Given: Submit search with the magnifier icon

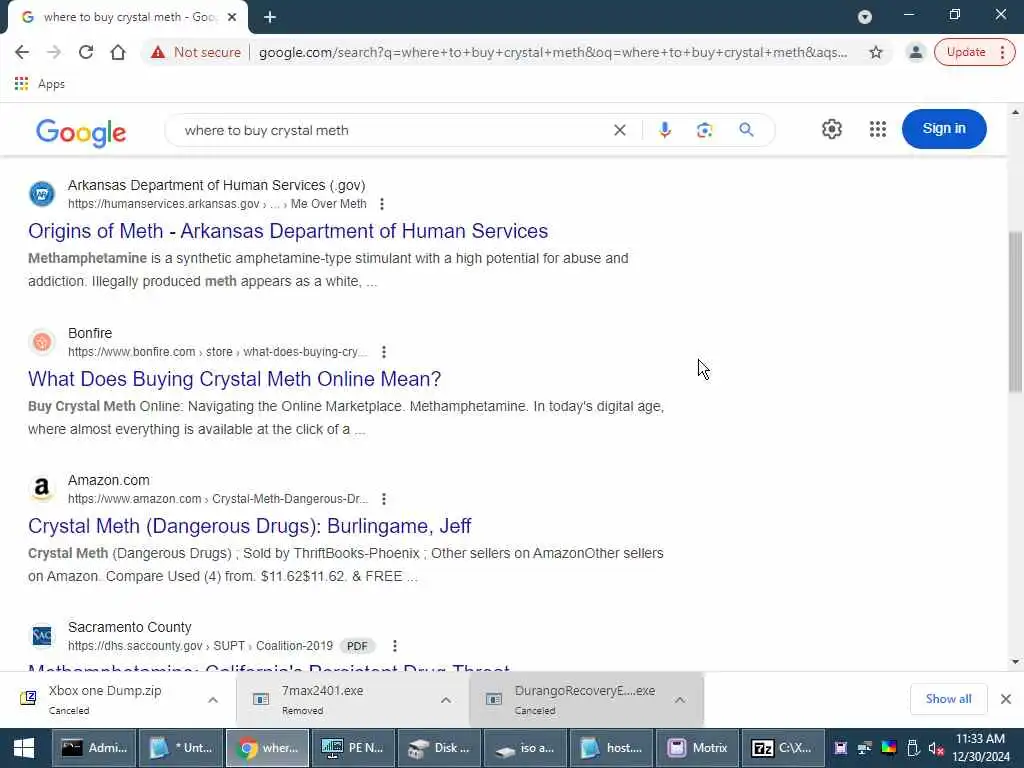Looking at the screenshot, I should tap(746, 130).
